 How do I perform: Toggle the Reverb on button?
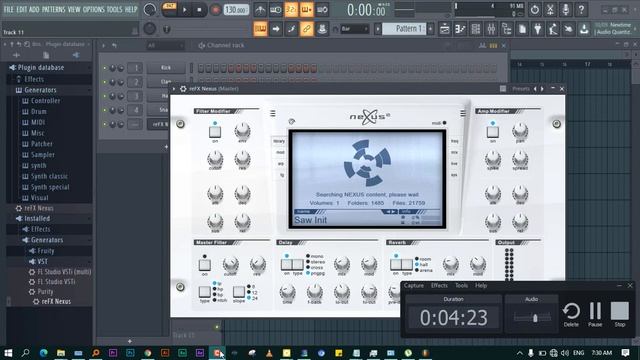[x=396, y=264]
